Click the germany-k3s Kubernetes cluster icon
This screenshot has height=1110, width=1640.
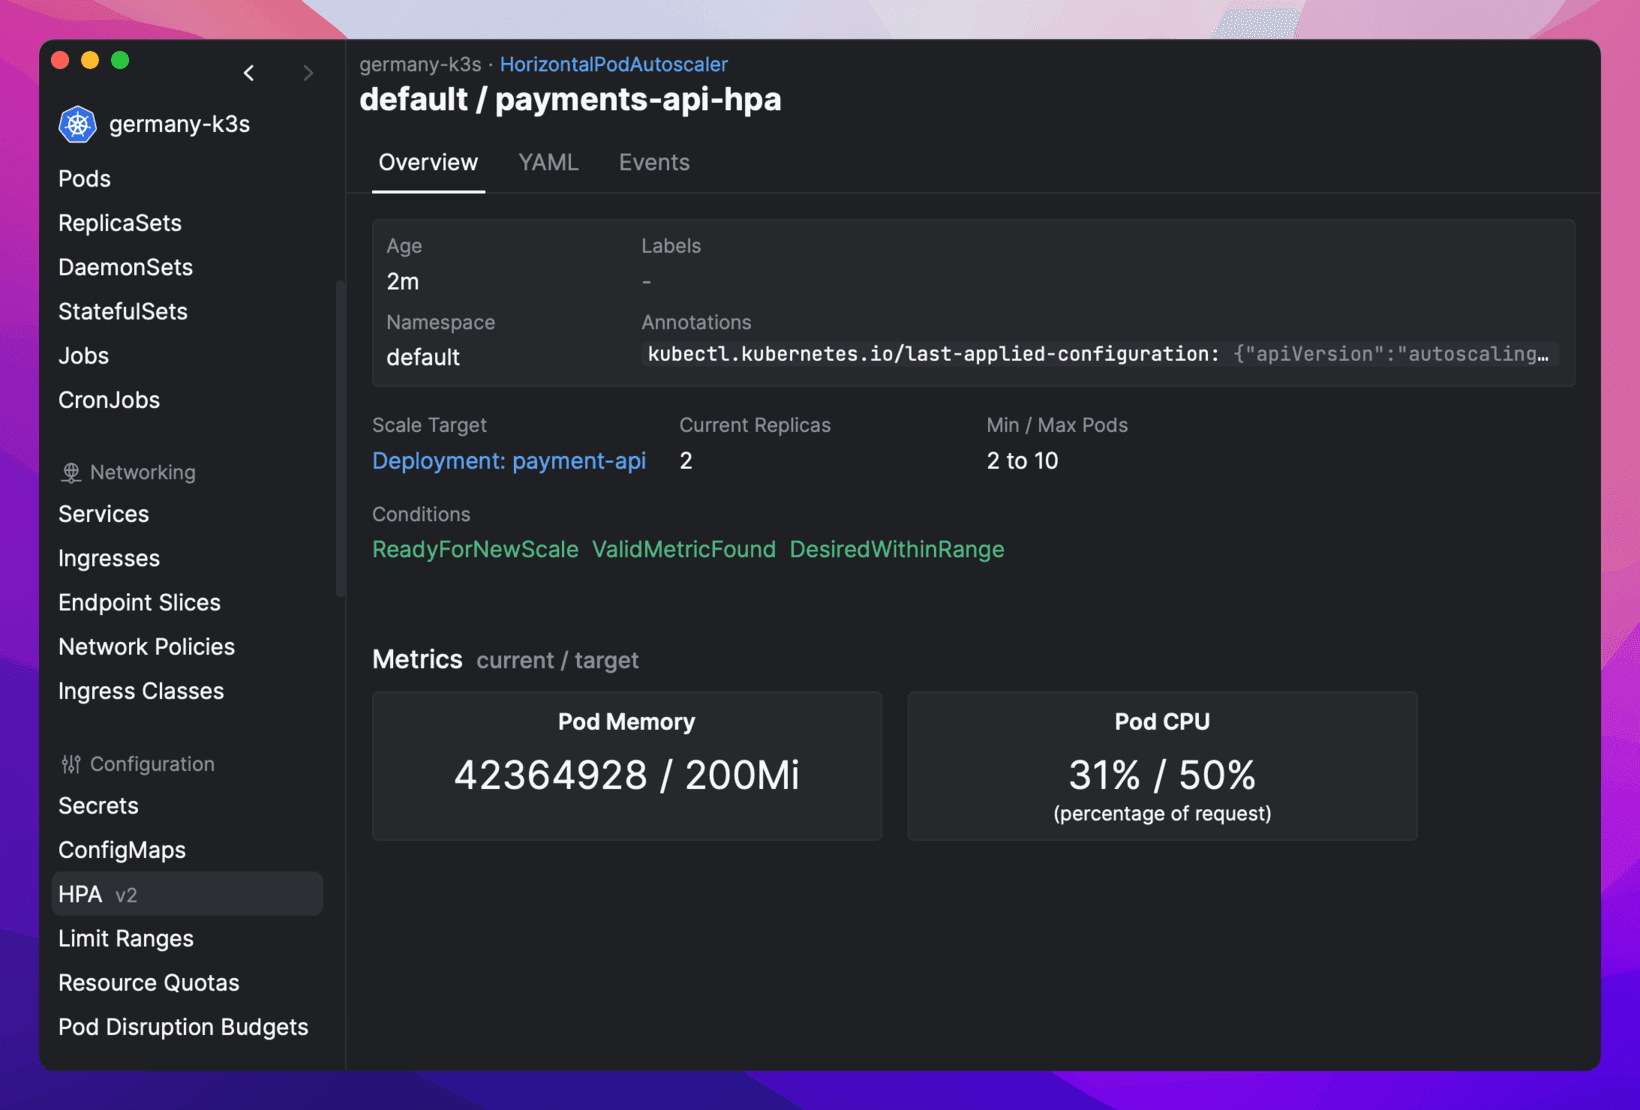pyautogui.click(x=77, y=124)
